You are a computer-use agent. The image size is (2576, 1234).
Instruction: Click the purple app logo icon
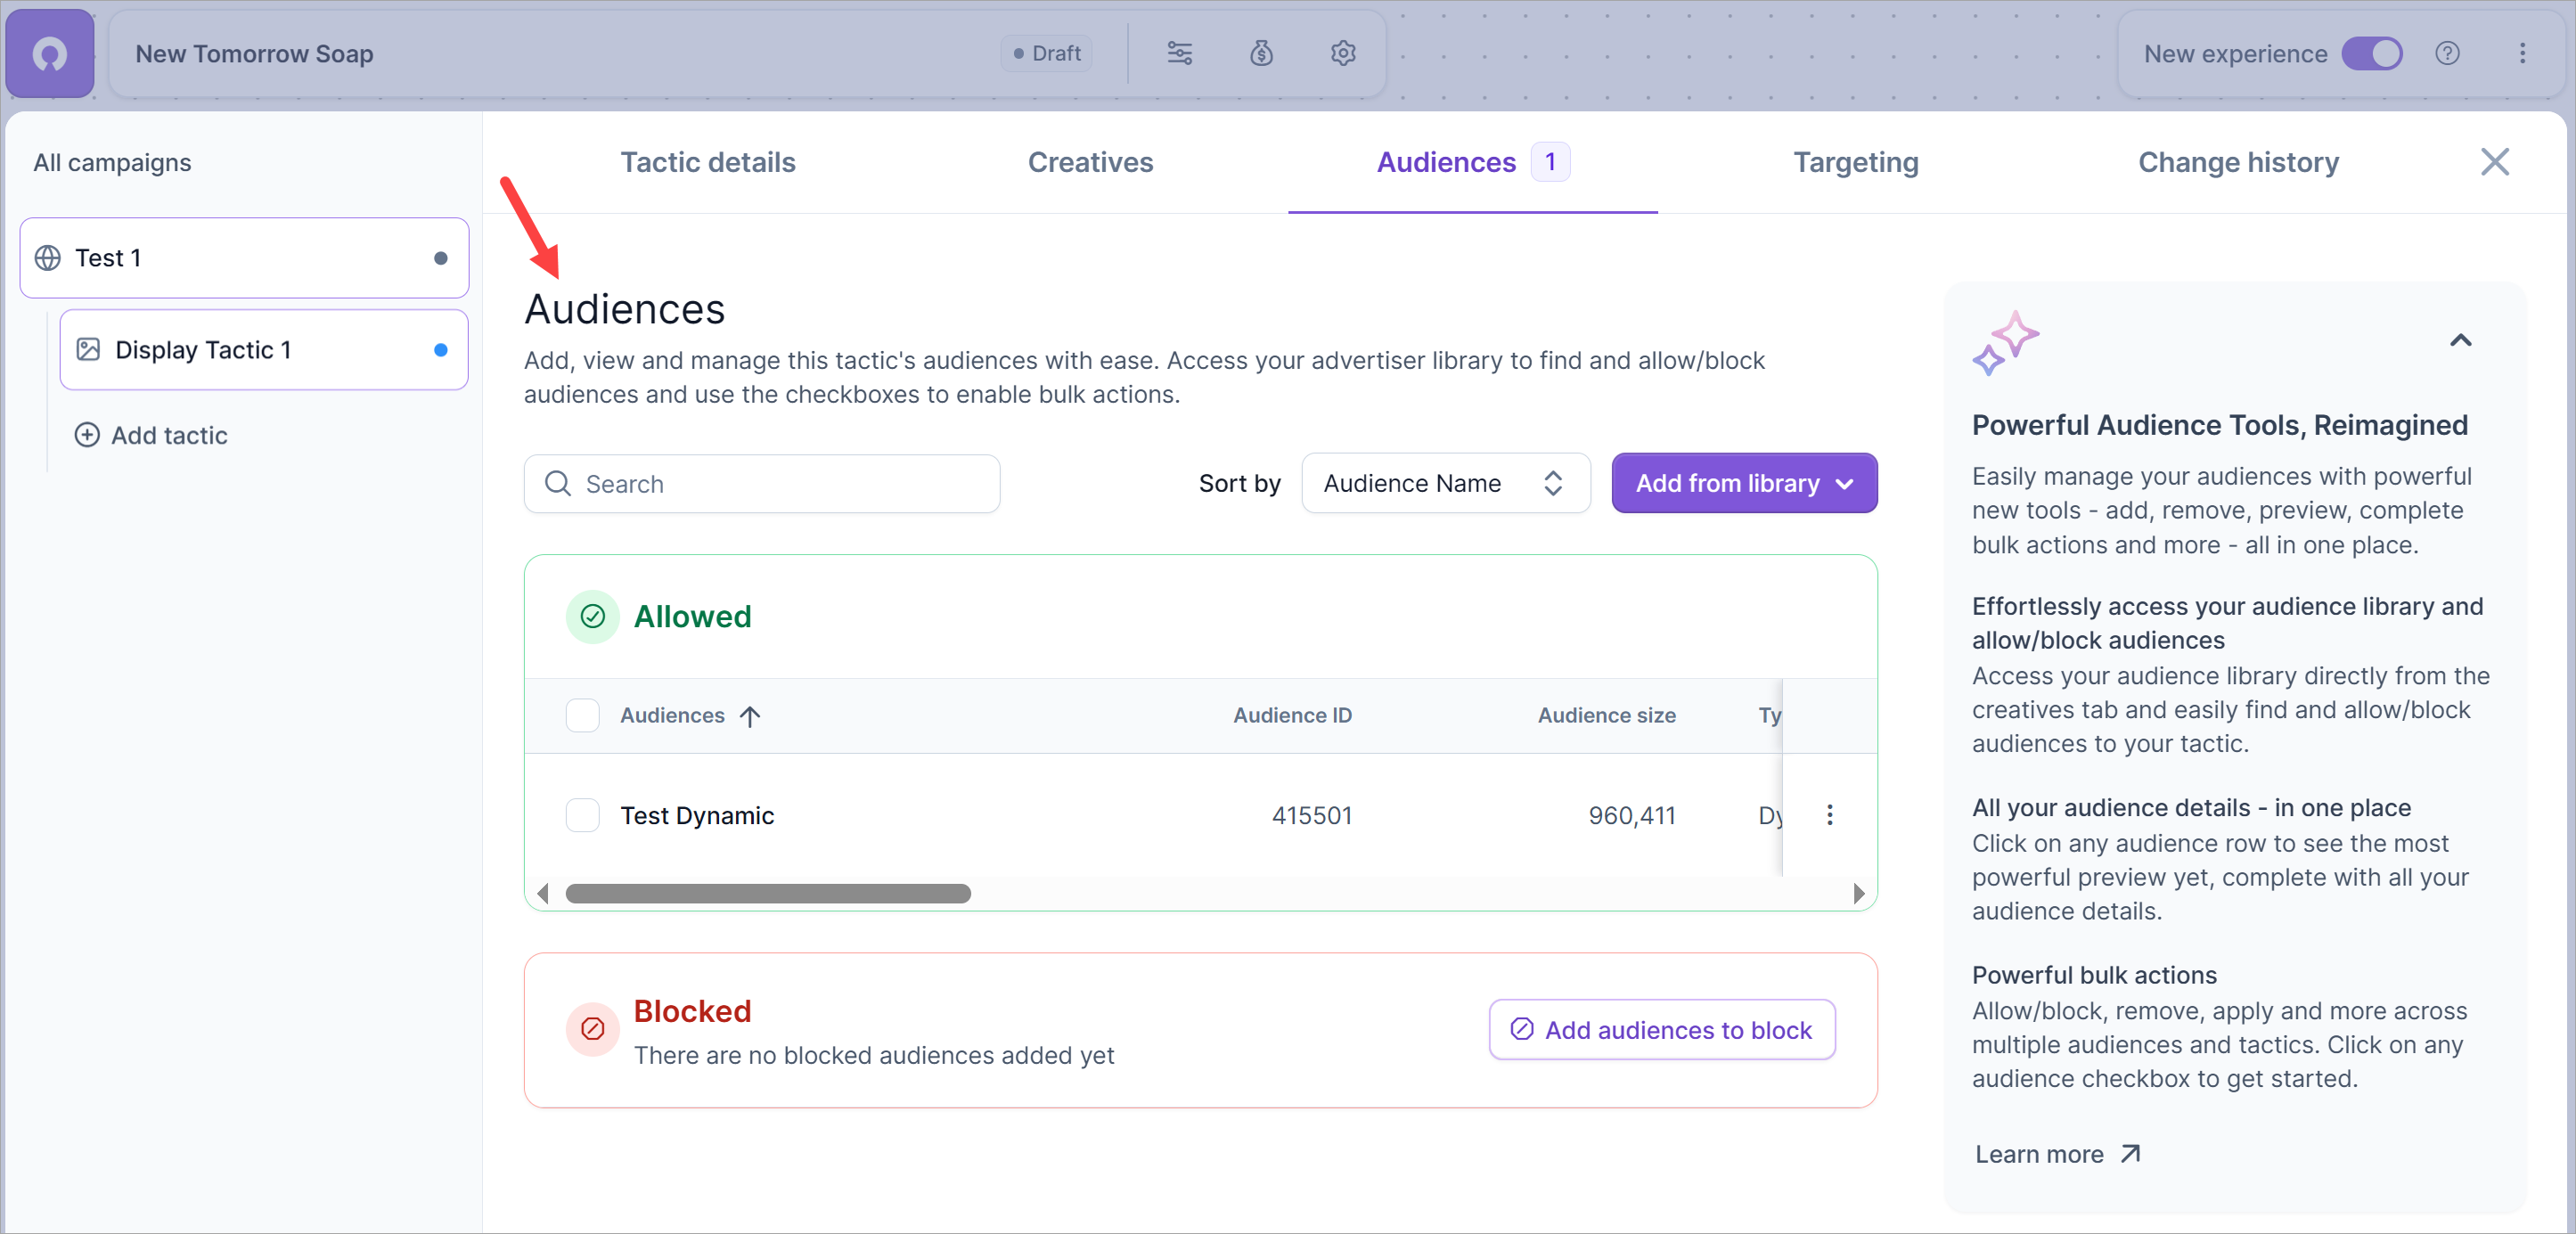pyautogui.click(x=50, y=53)
